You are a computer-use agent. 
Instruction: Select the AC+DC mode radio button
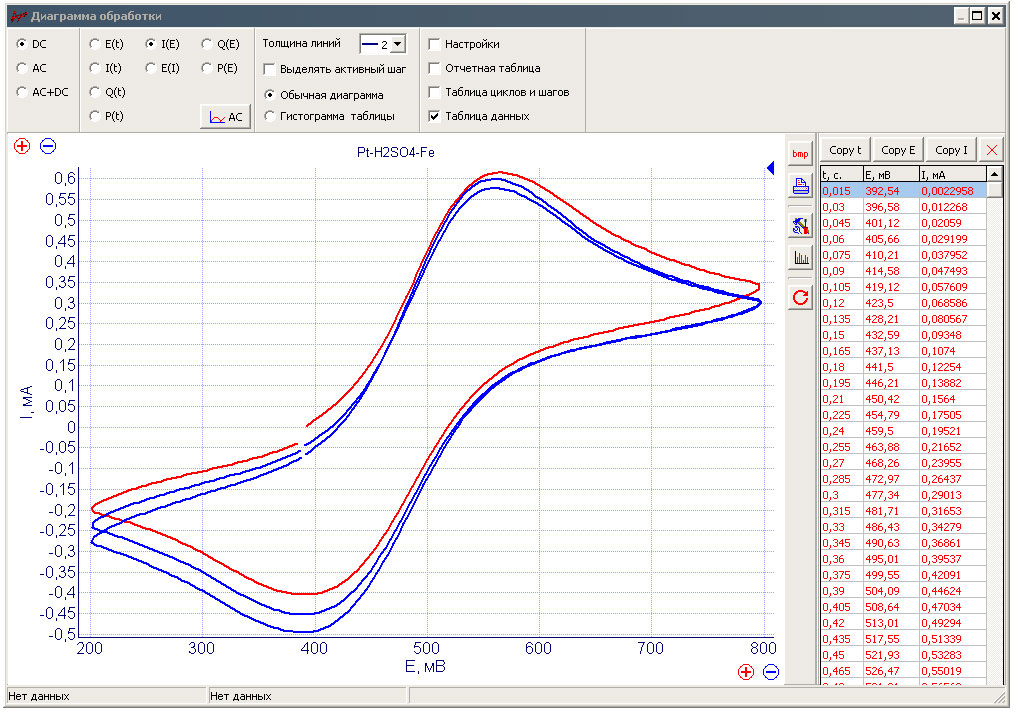point(22,92)
